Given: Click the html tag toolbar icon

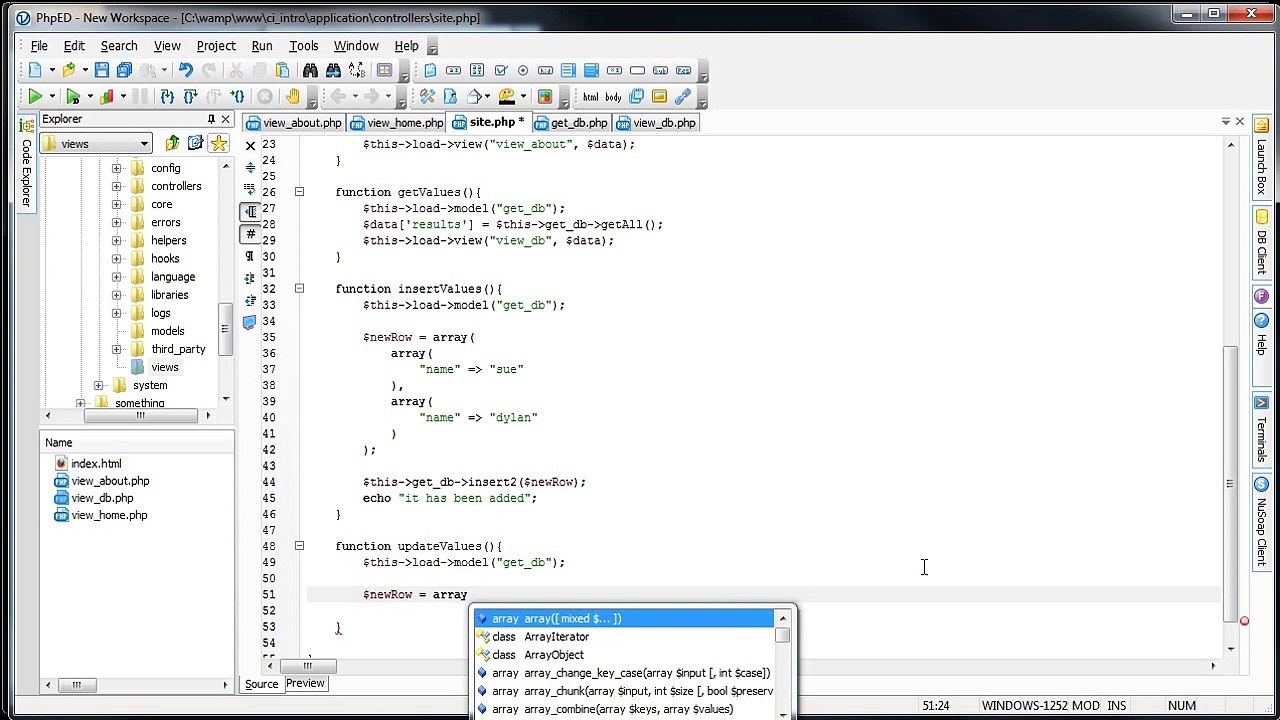Looking at the screenshot, I should (590, 96).
